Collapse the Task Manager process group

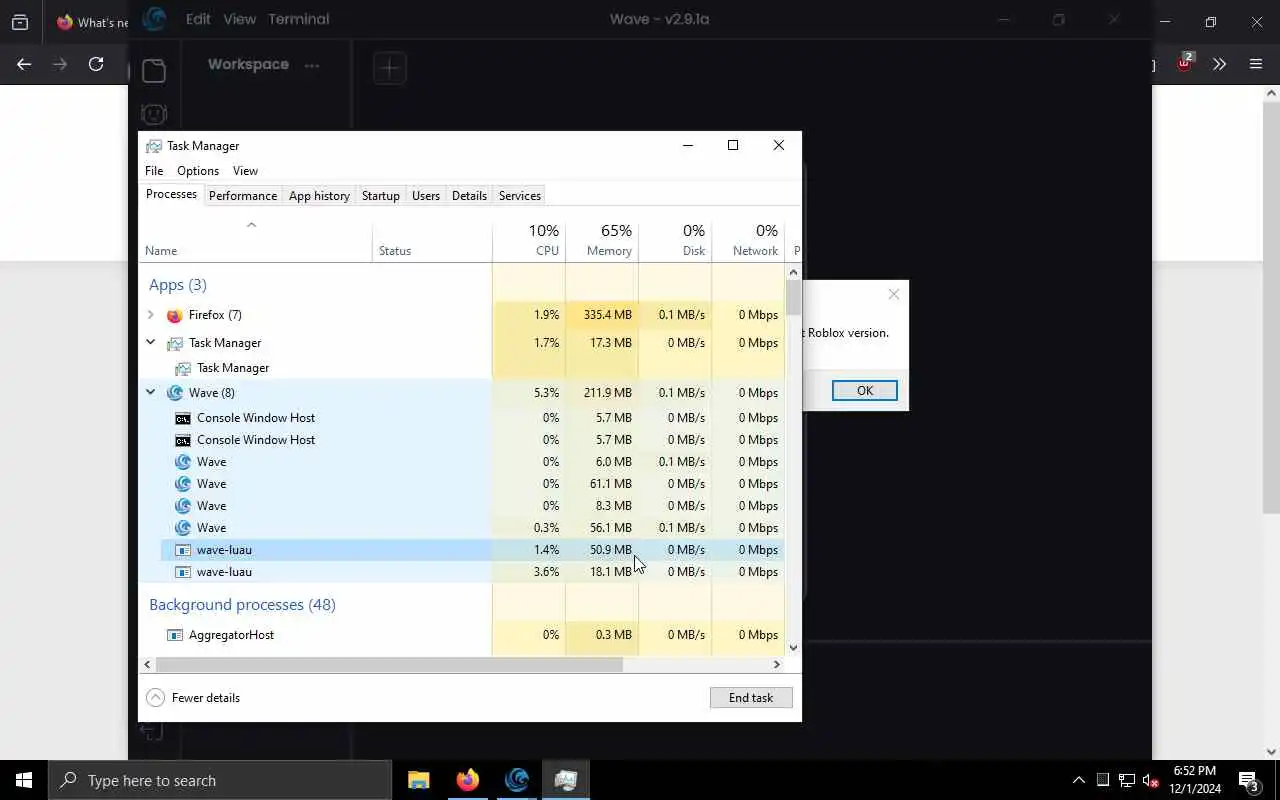pos(151,343)
